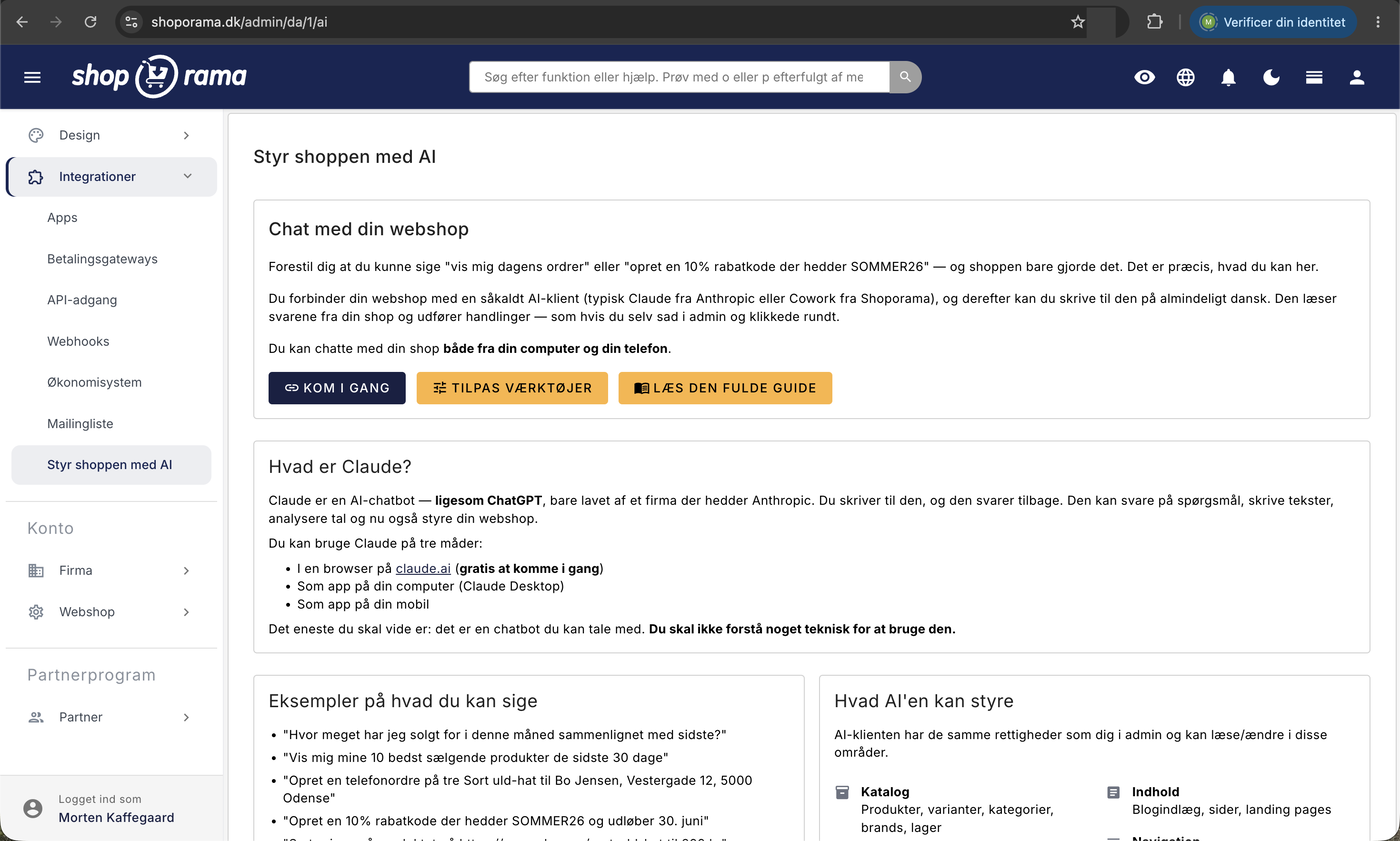Viewport: 1400px width, 841px height.
Task: Click 'Eksempler på hvad du kan sige' heading
Action: [x=403, y=701]
